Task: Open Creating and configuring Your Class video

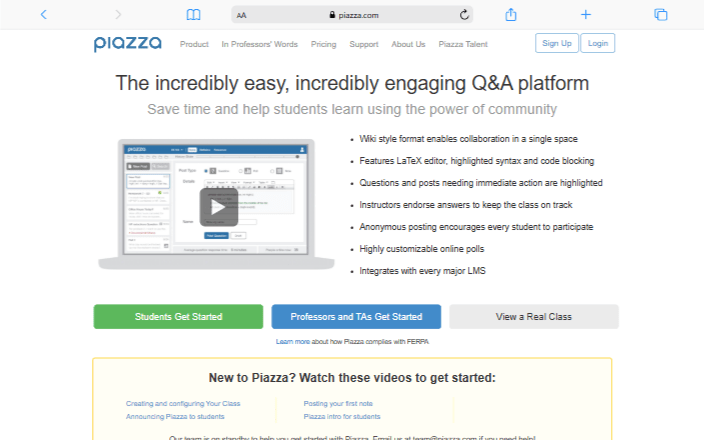Action: (x=183, y=404)
